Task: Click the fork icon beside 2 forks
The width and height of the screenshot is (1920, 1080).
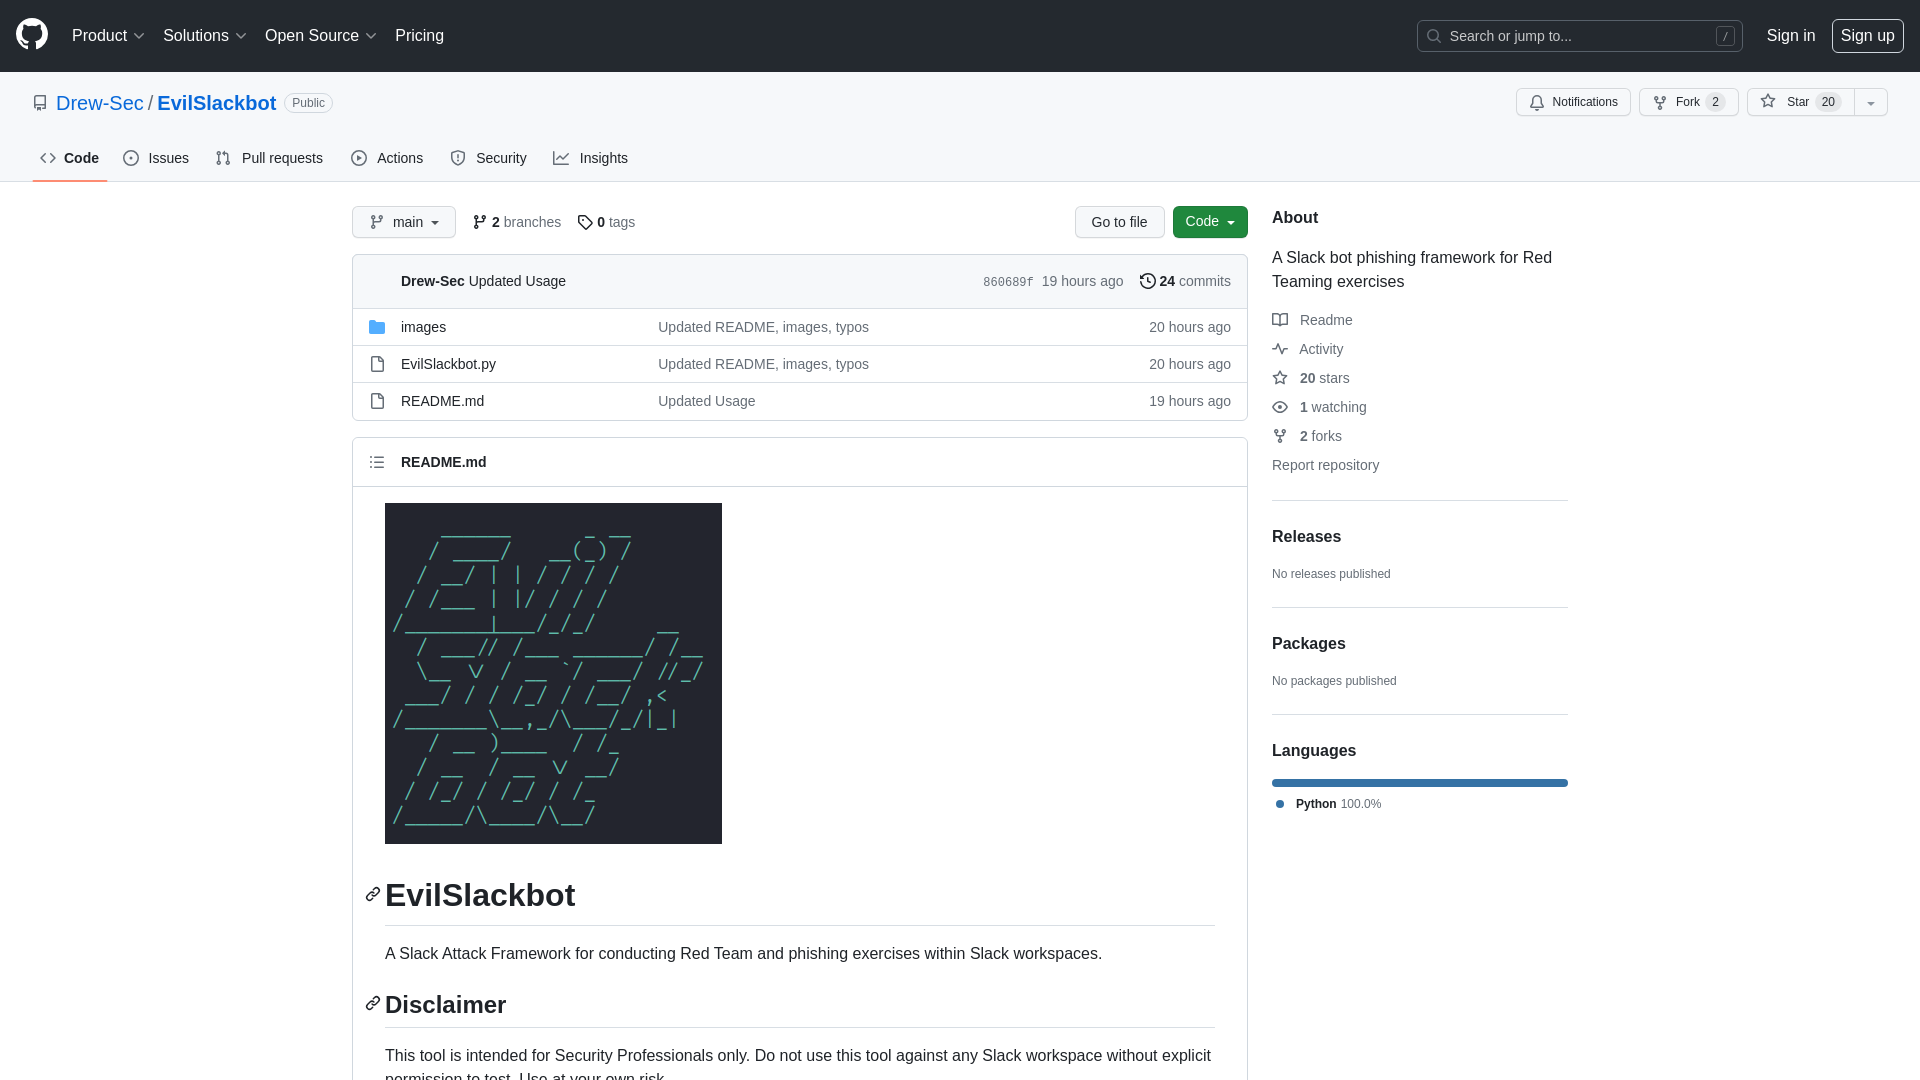Action: [1280, 436]
